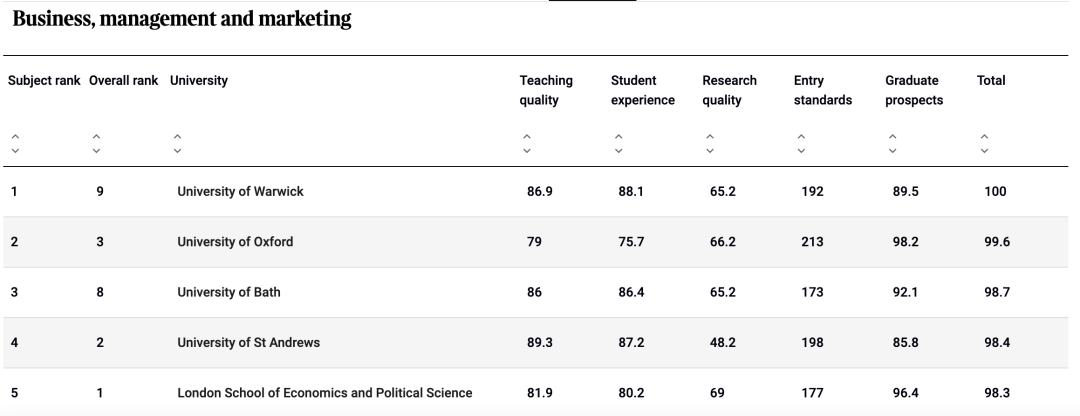Sort Overall rank descending with down arrow
This screenshot has width=1080, height=416.
tap(96, 150)
